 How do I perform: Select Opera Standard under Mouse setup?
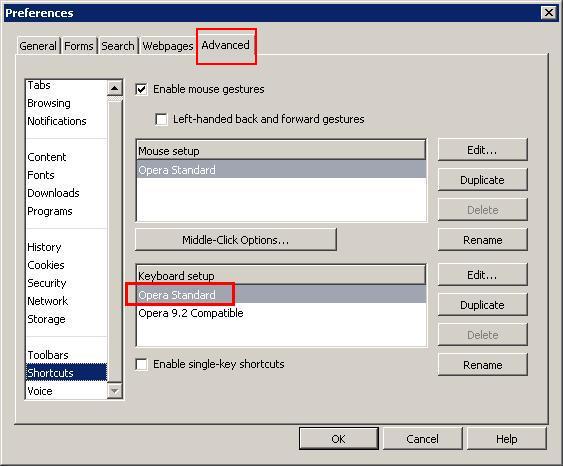282,169
